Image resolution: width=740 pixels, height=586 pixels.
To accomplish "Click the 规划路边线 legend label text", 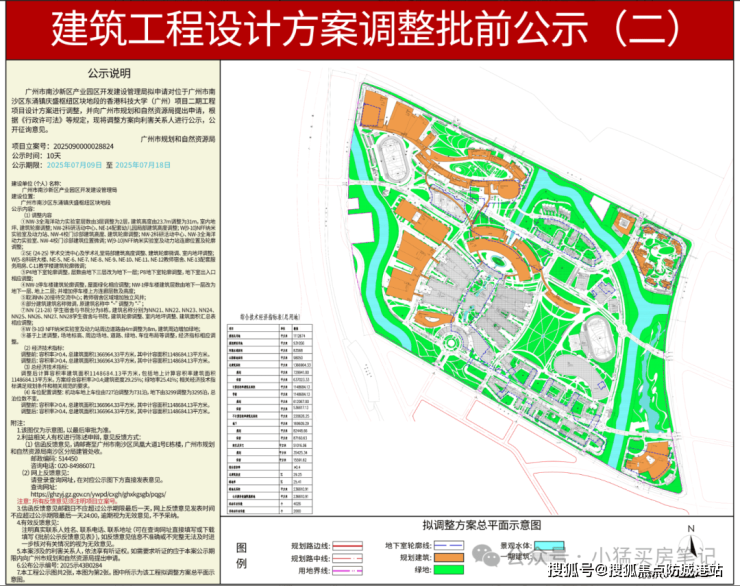I will pyautogui.click(x=310, y=546).
